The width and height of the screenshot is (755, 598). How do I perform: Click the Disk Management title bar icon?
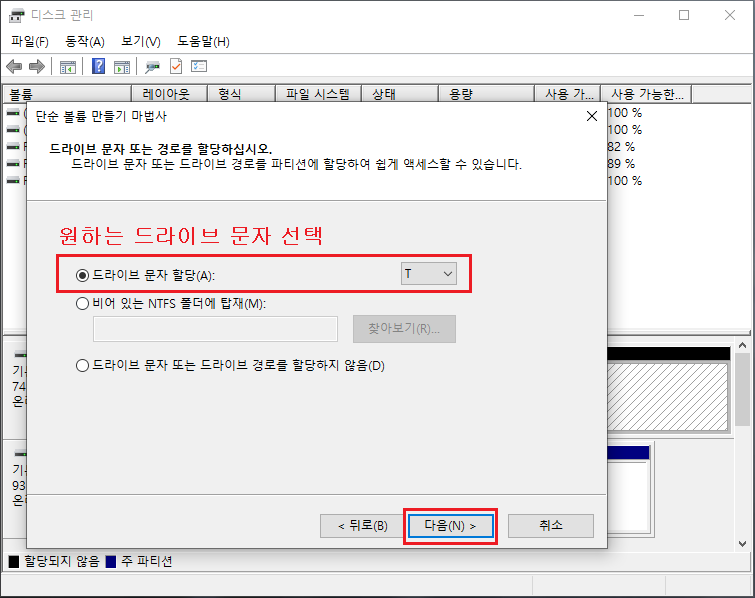(x=16, y=15)
